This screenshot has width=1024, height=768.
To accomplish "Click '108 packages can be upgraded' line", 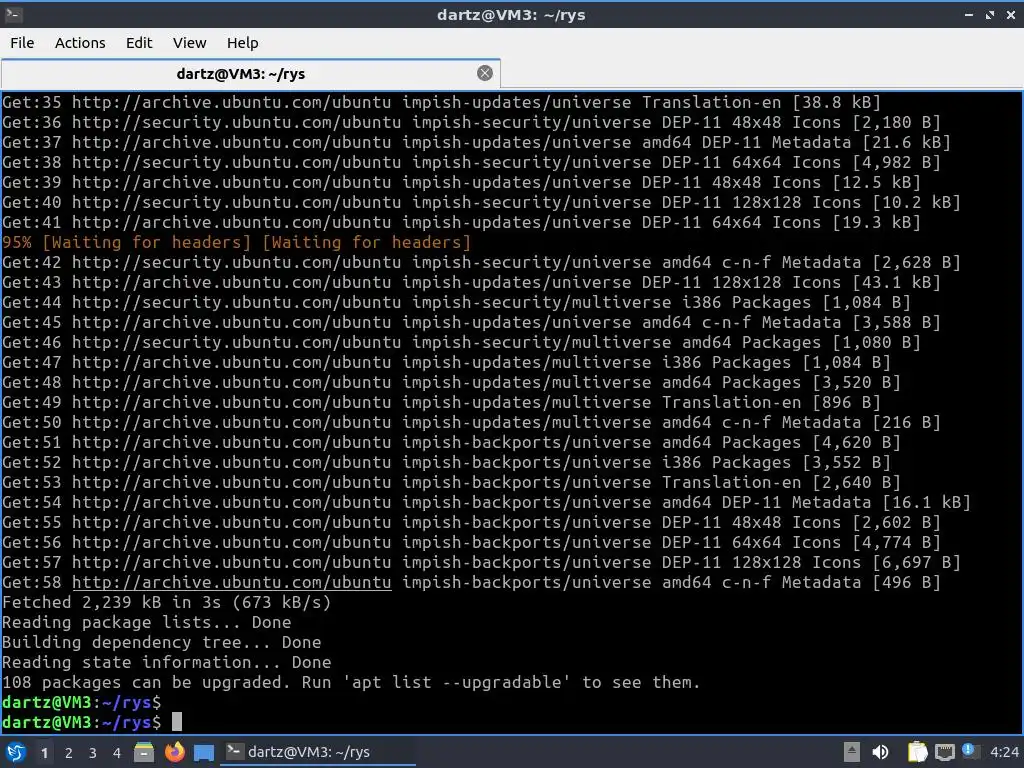I will [x=351, y=682].
